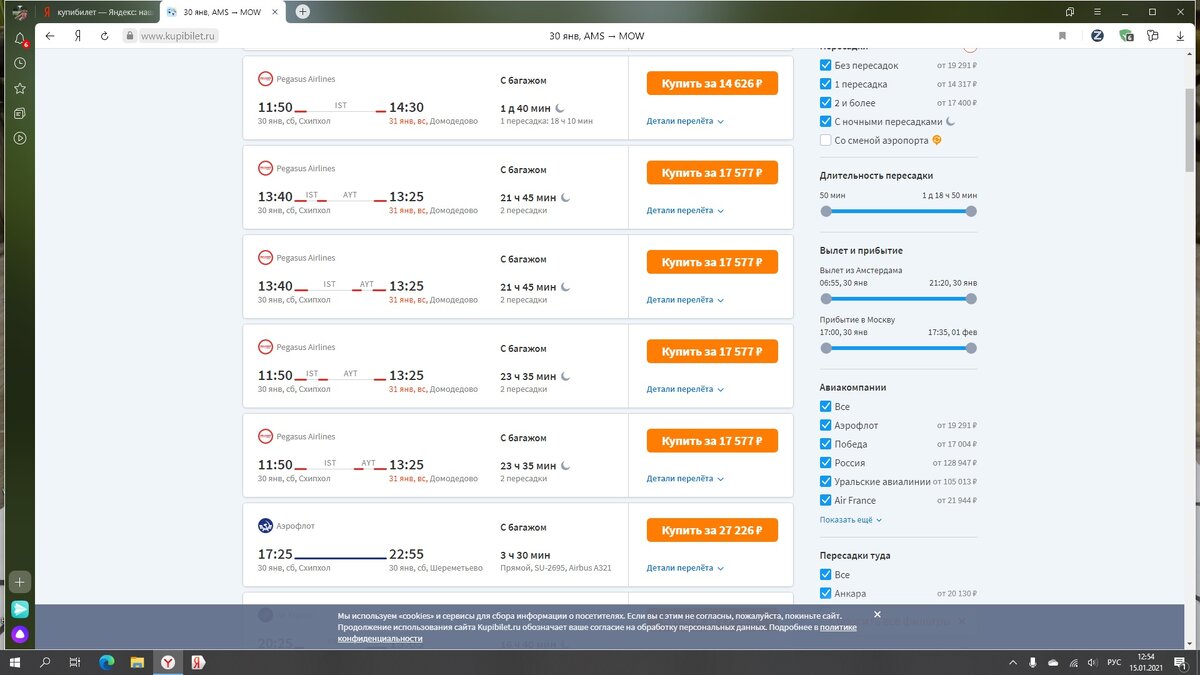Open browsing history clock in sidebar
Image resolution: width=1200 pixels, height=675 pixels.
pyautogui.click(x=20, y=63)
